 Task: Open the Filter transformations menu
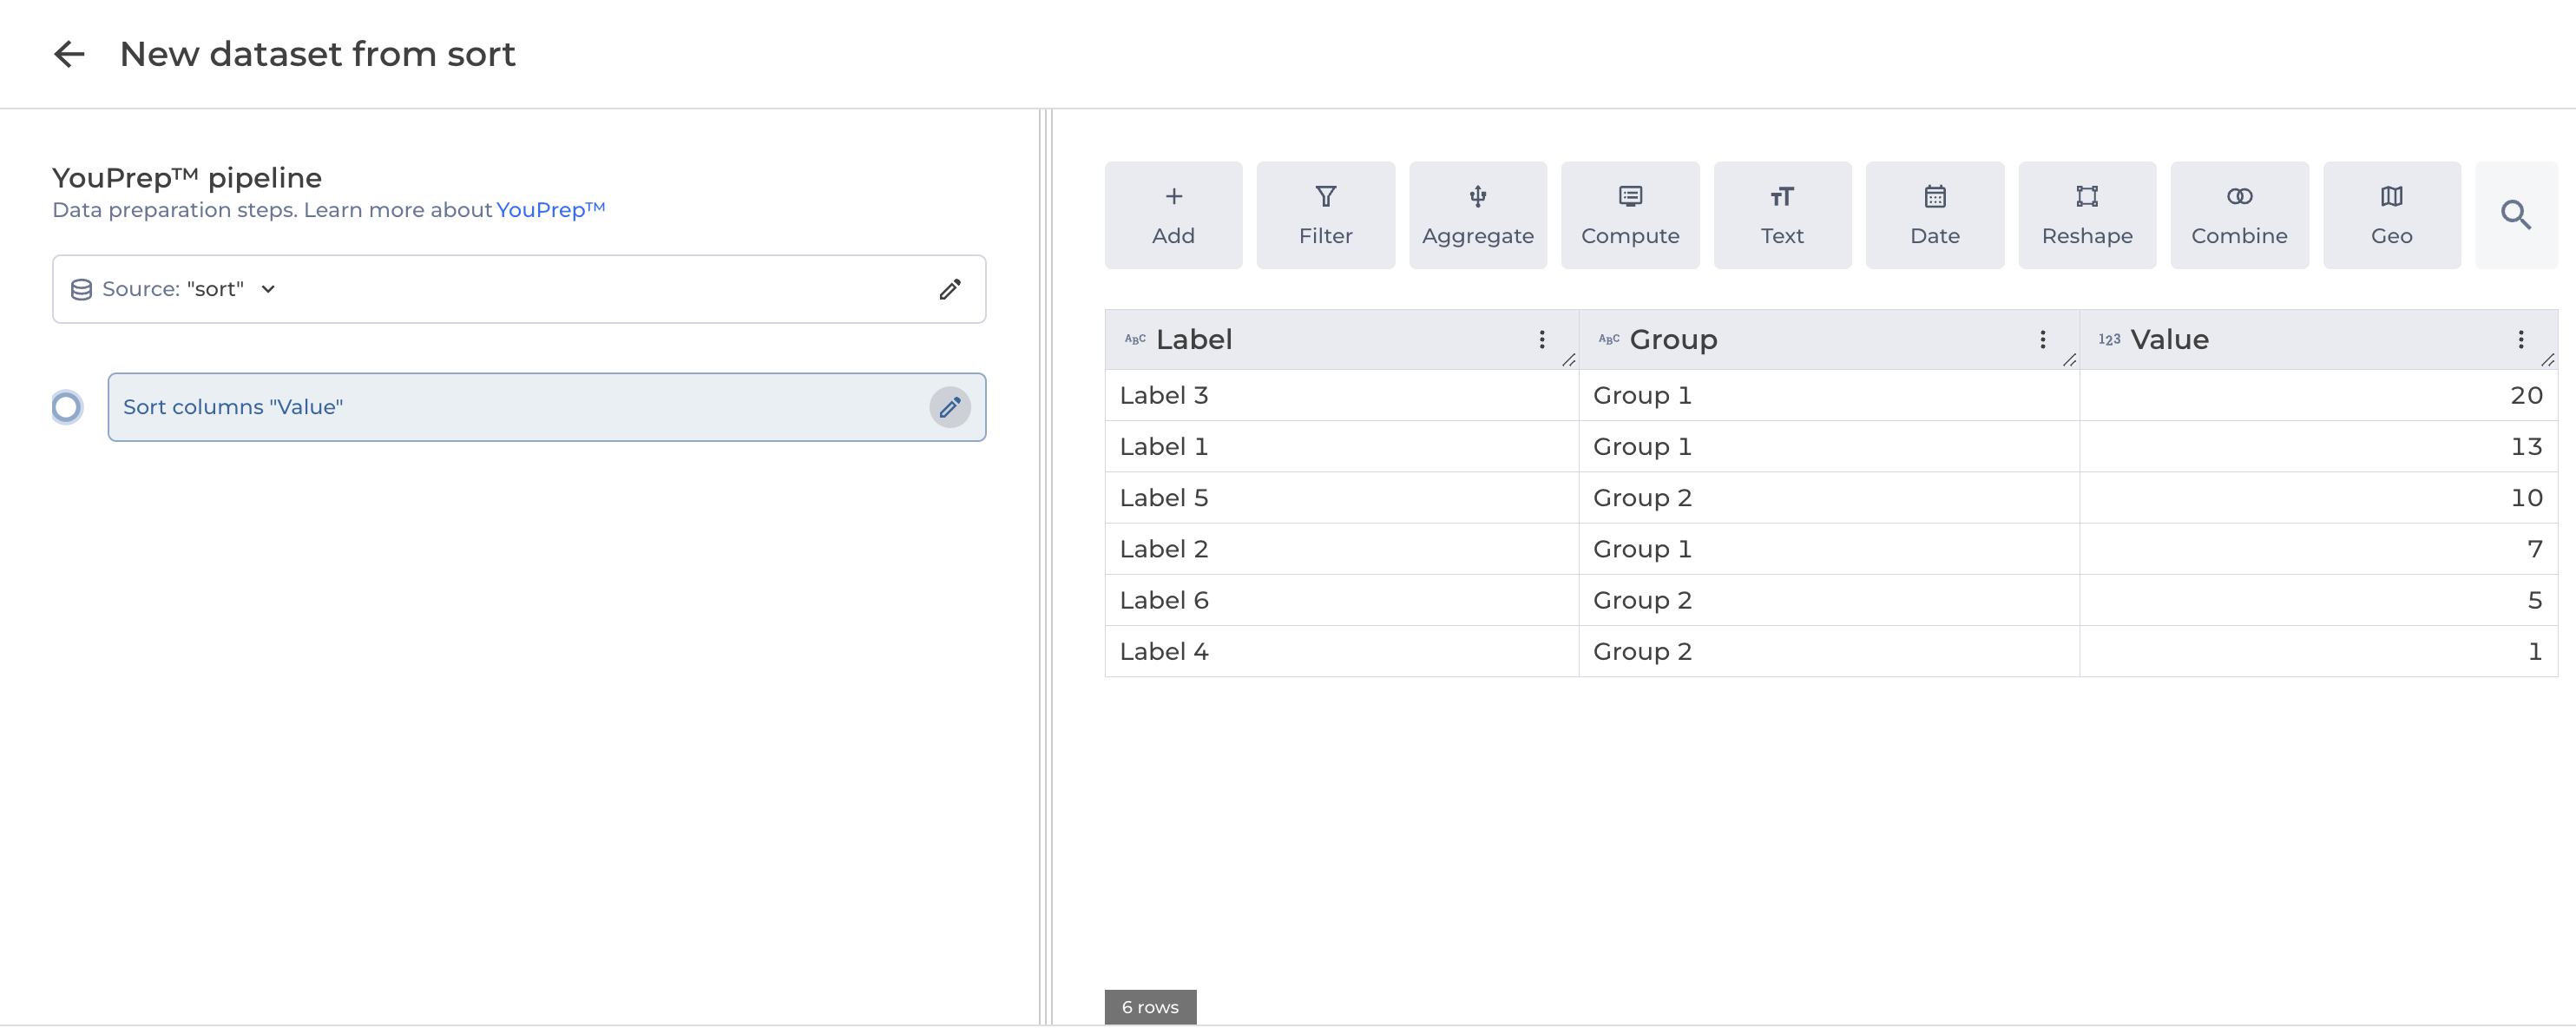pos(1325,215)
